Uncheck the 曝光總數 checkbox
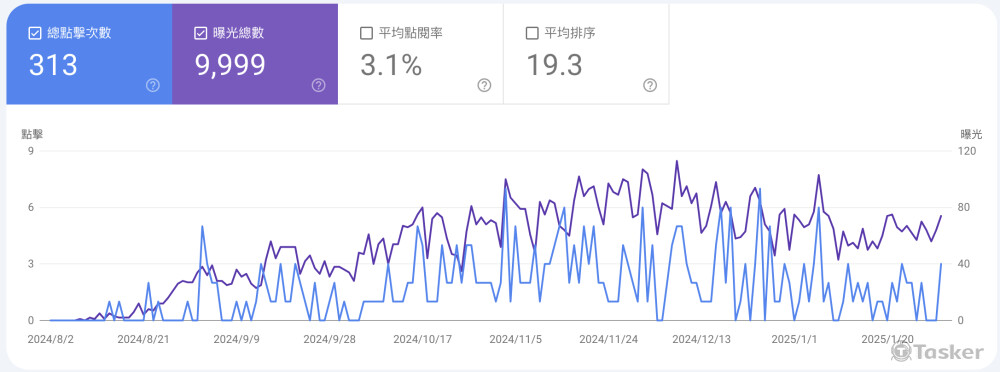The image size is (1000, 372). click(200, 33)
